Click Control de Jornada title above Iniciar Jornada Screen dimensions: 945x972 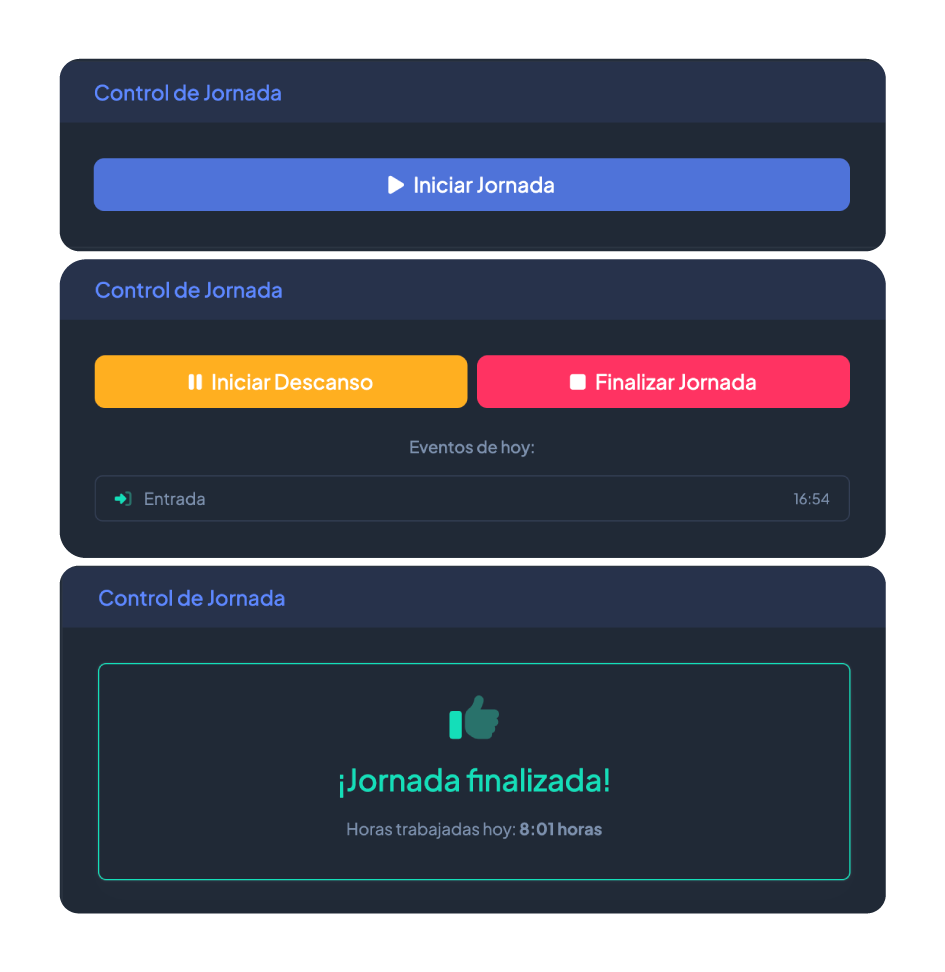click(187, 93)
